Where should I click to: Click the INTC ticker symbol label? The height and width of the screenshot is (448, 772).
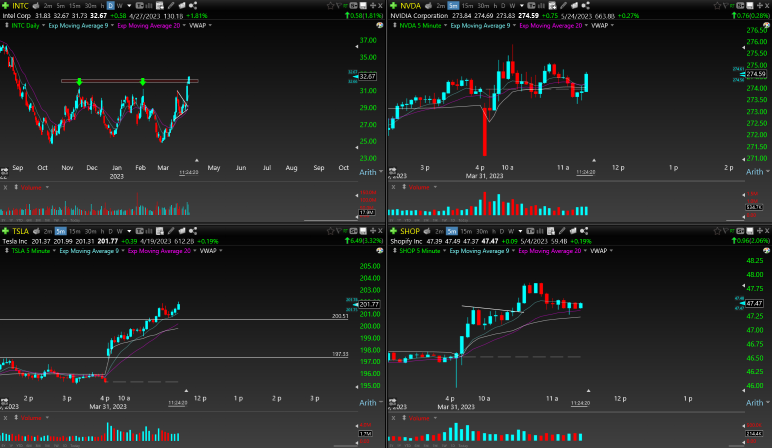point(20,5)
